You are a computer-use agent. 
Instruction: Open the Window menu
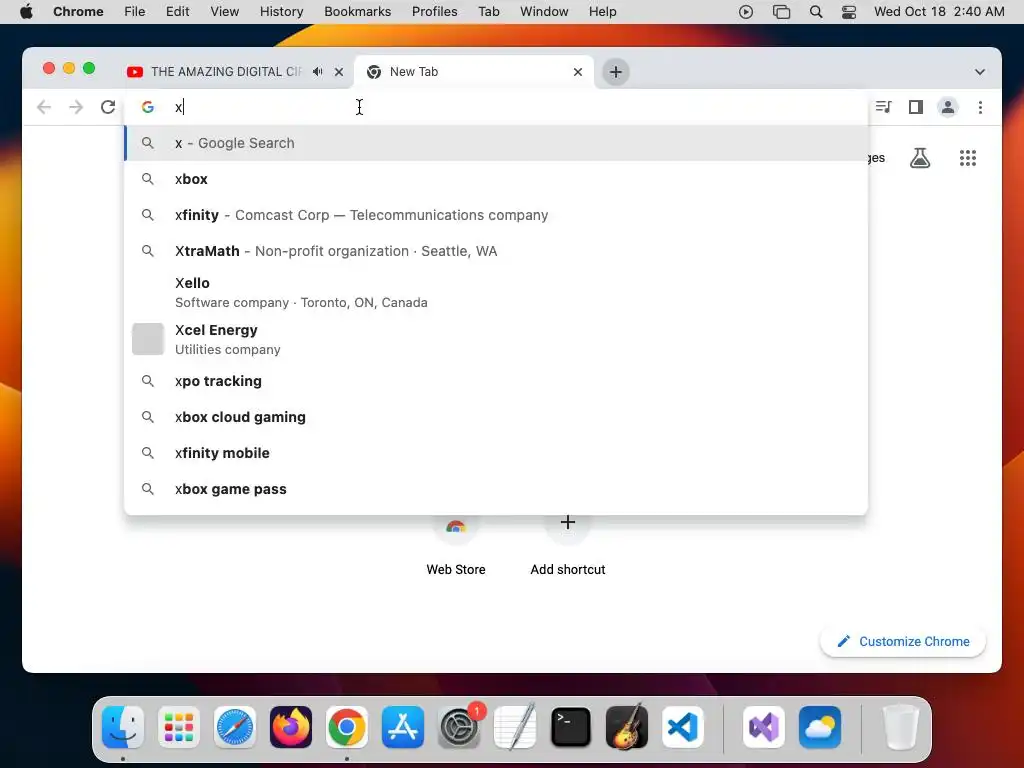[x=544, y=12]
